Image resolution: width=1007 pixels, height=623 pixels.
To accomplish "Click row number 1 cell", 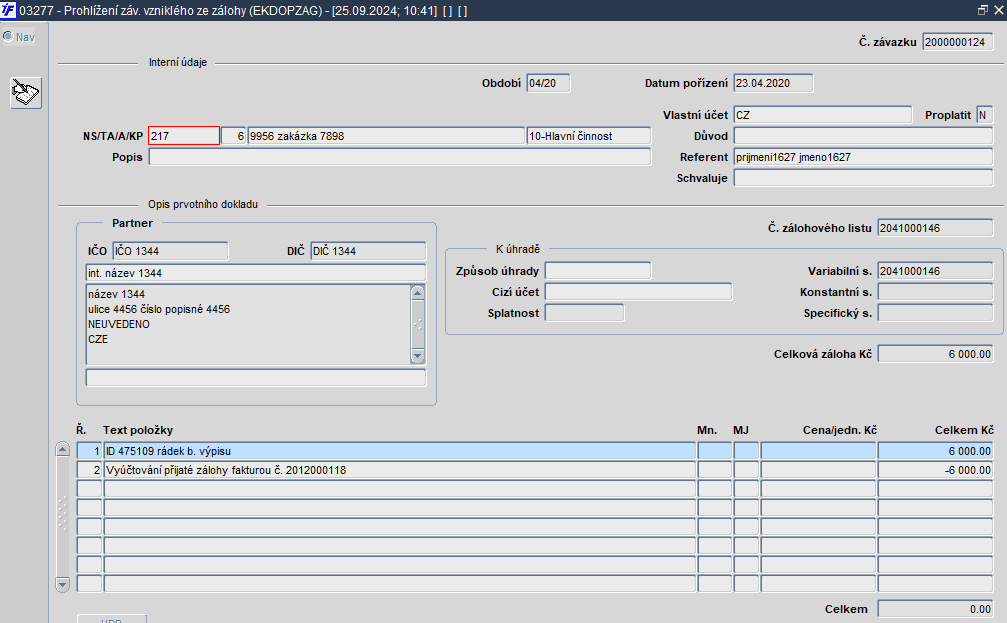I will pyautogui.click(x=89, y=451).
